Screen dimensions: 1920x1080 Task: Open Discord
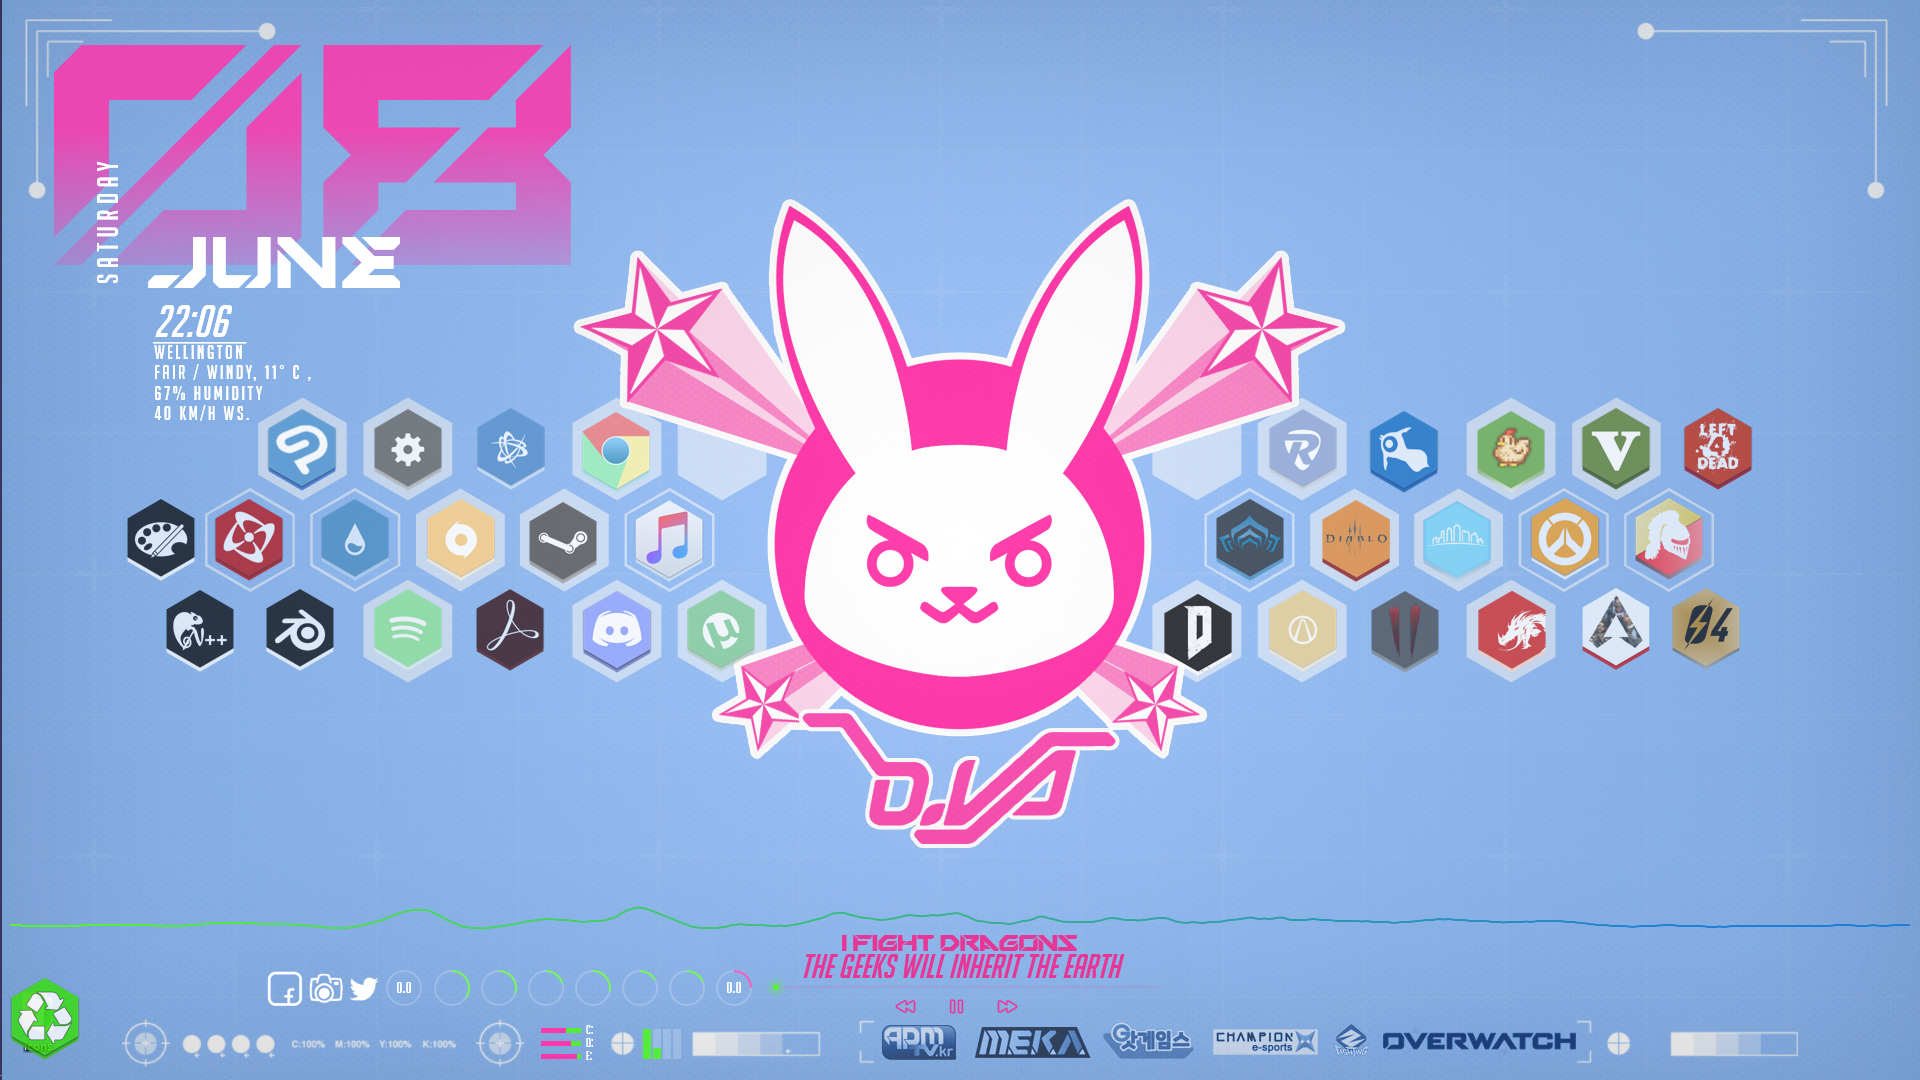617,632
